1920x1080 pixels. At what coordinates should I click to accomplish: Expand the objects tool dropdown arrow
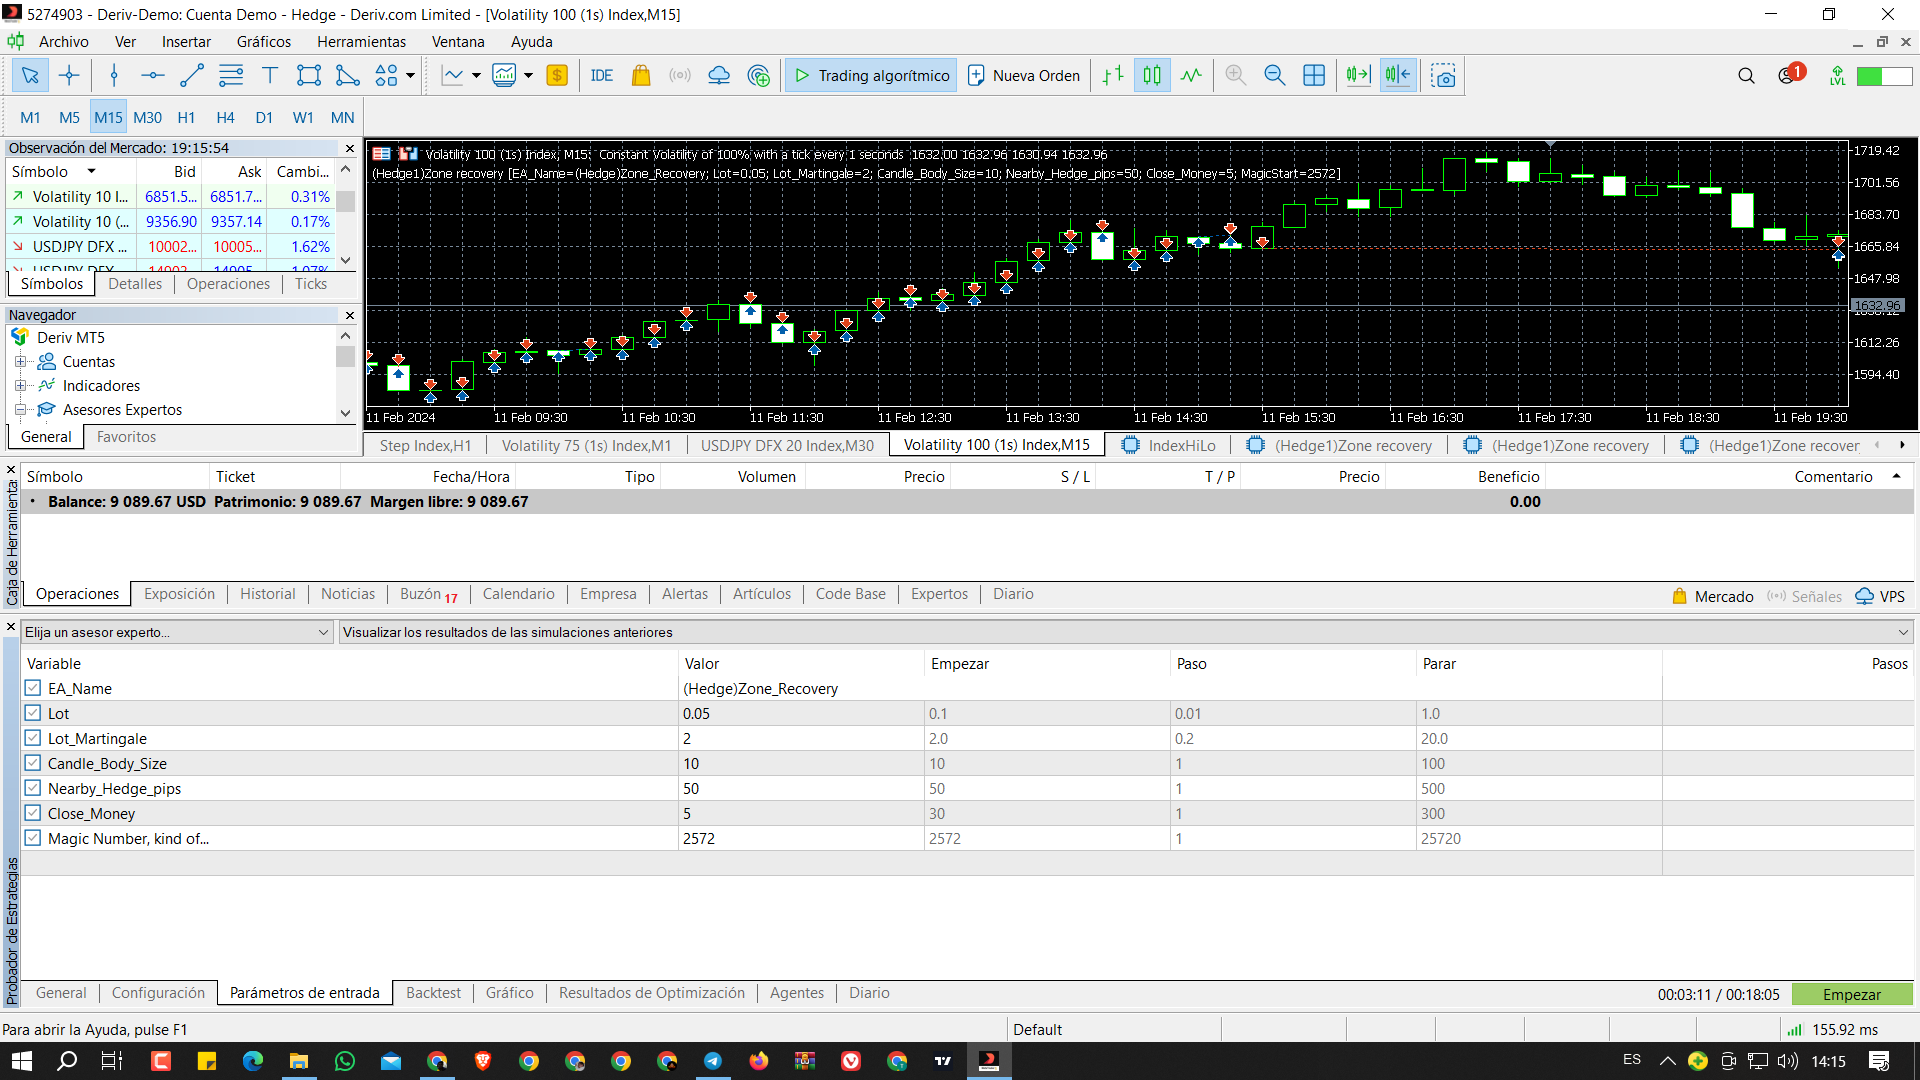(410, 75)
